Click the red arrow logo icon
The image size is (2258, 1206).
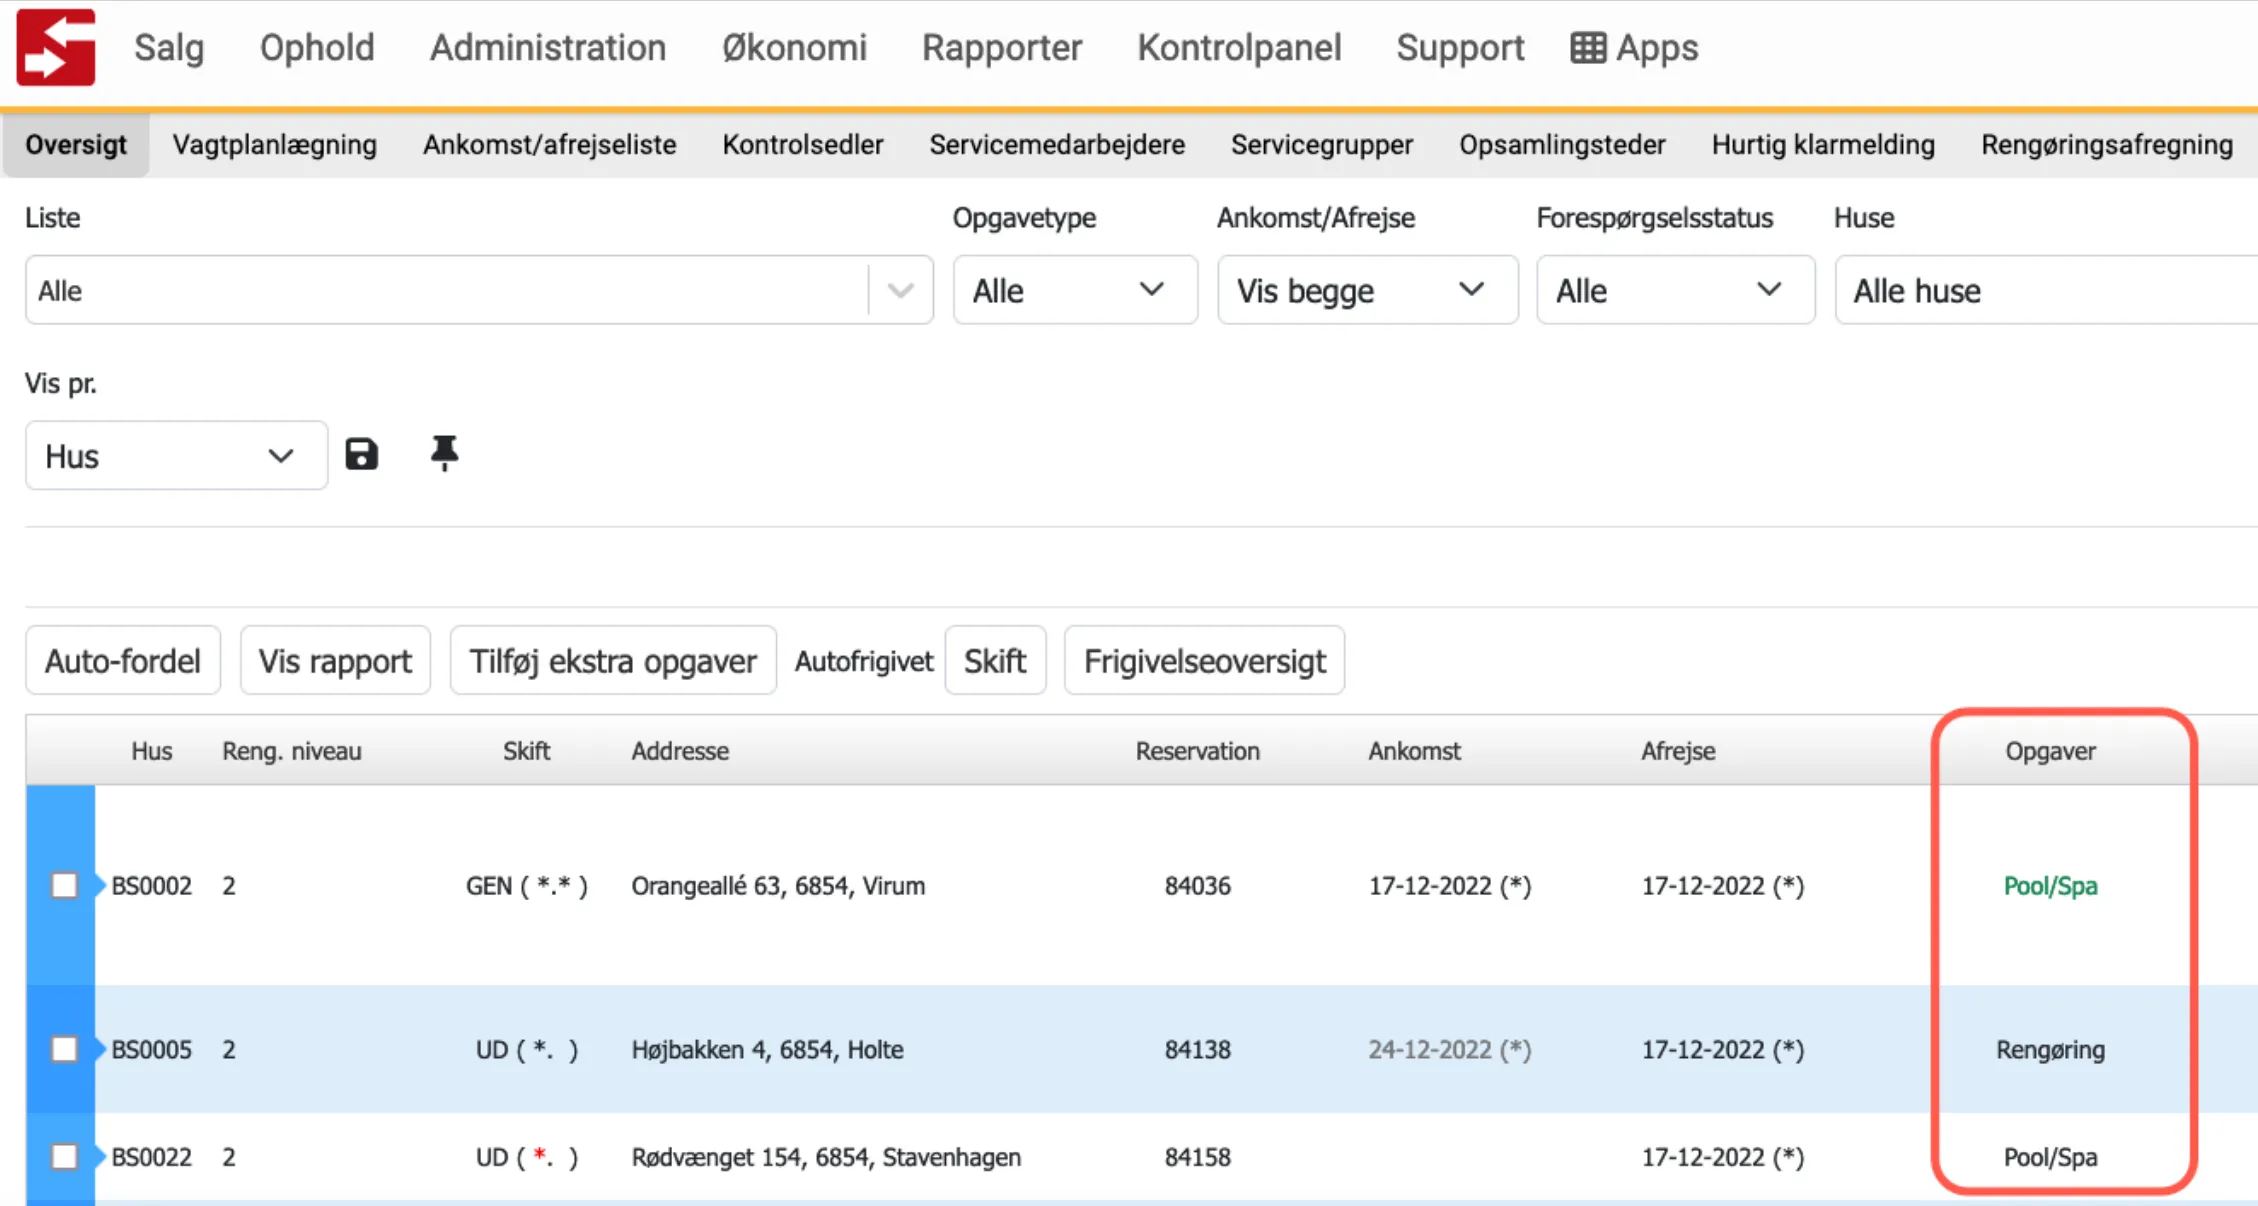click(56, 47)
